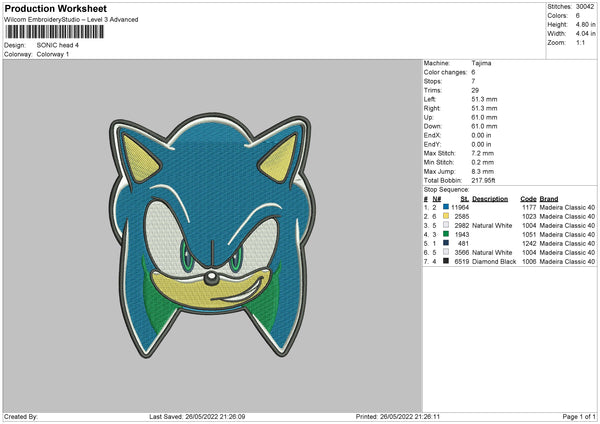Viewport: 600px width, 424px height.
Task: Click the Natural White swatch in stop 3
Action: 446,224
